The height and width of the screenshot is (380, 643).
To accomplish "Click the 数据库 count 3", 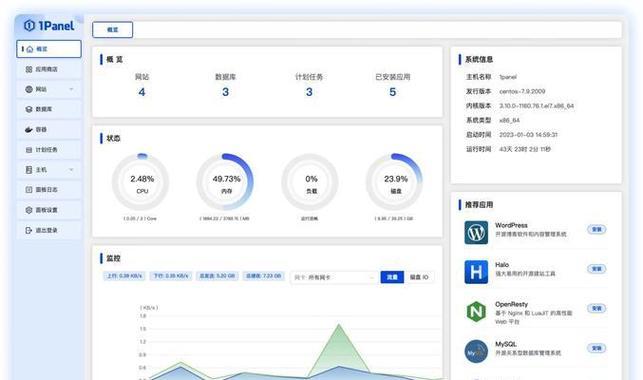I will coord(226,92).
